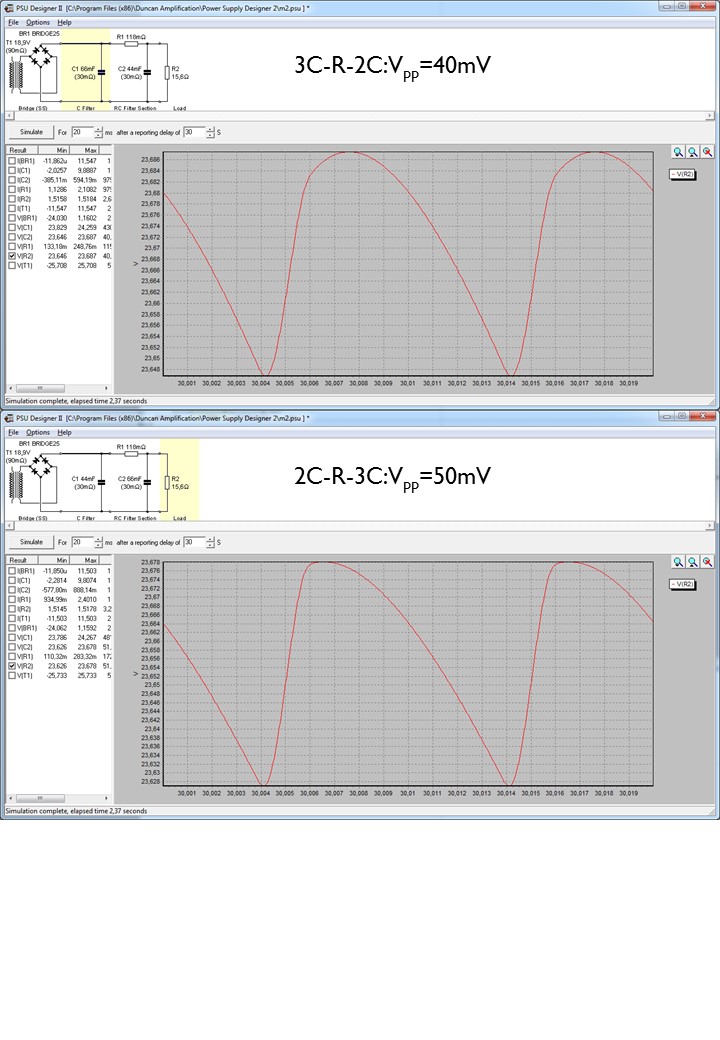This screenshot has height=1040, width=720.
Task: Click results list horizontal scrollbar thumb in 3C-R-2C window
Action: [x=40, y=388]
